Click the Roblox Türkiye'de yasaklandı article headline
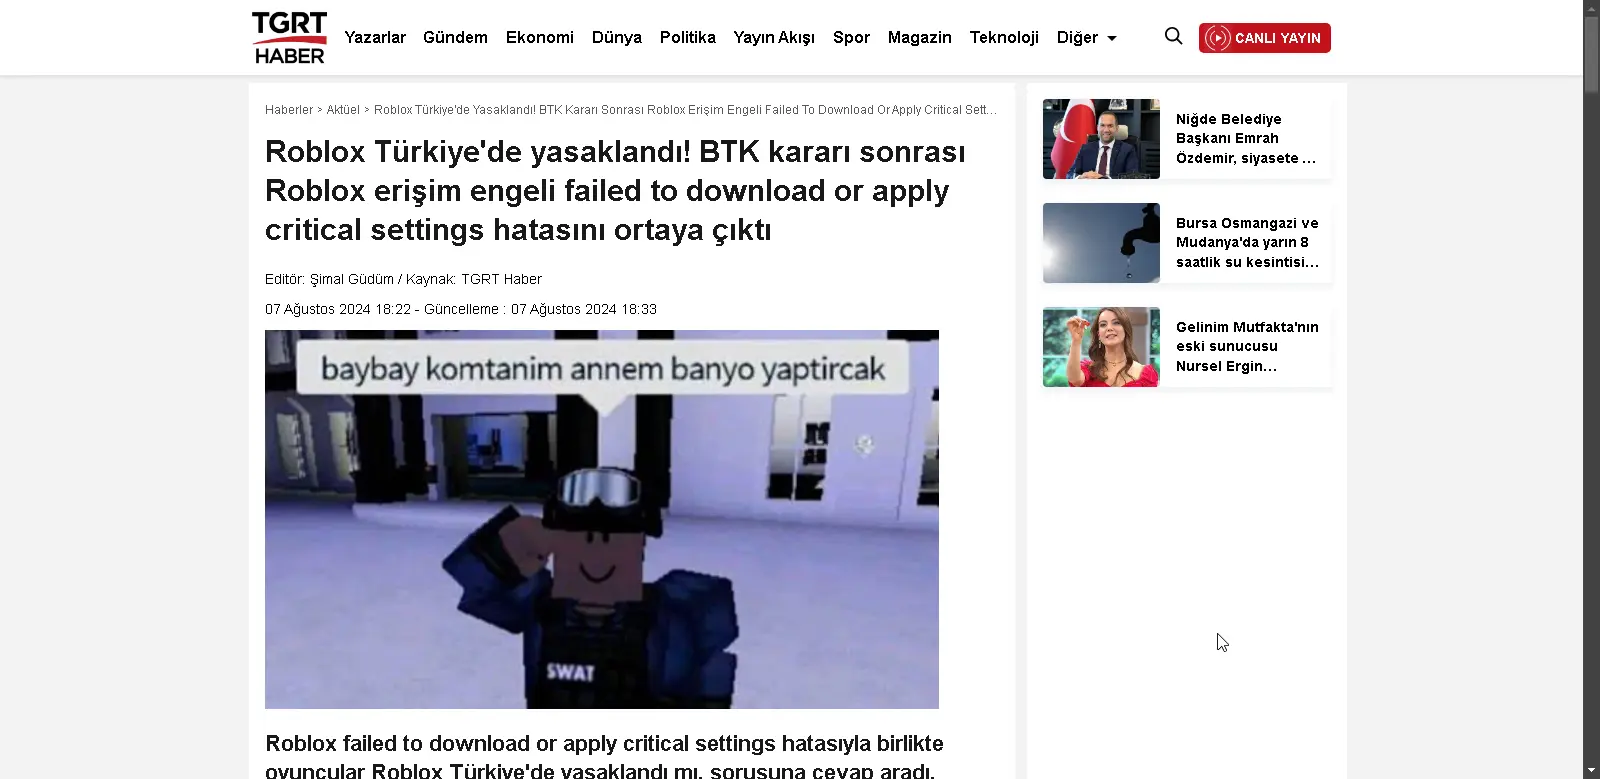 point(616,191)
